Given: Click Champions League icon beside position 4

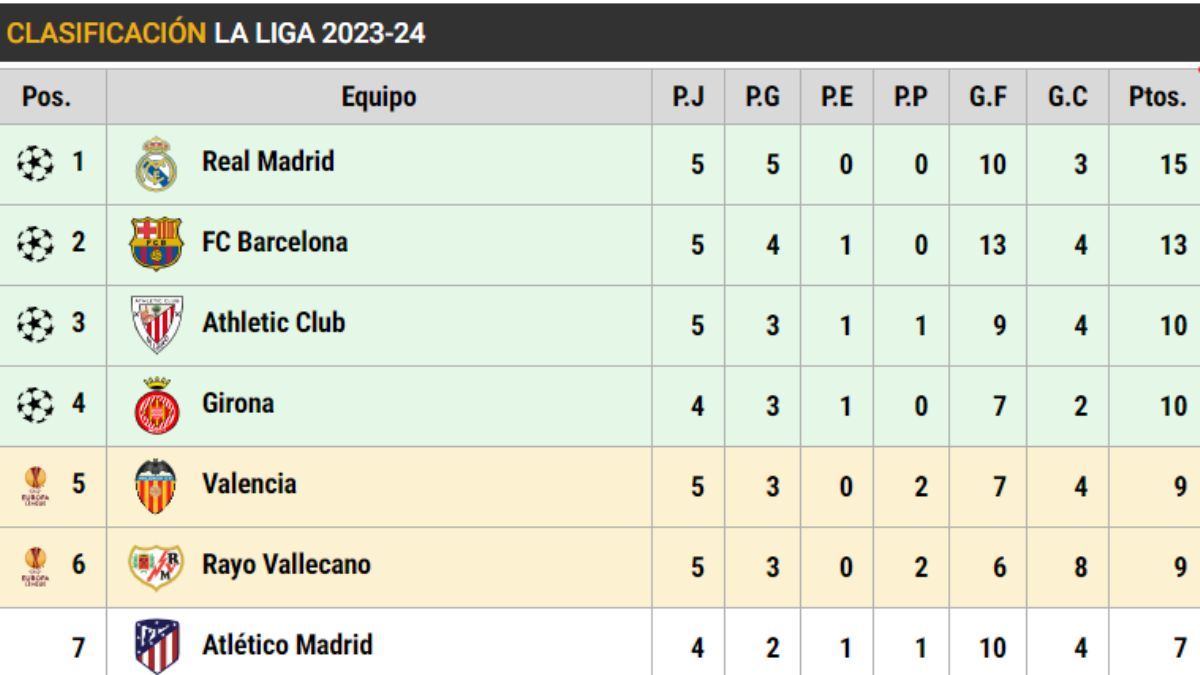Looking at the screenshot, I should (x=35, y=404).
